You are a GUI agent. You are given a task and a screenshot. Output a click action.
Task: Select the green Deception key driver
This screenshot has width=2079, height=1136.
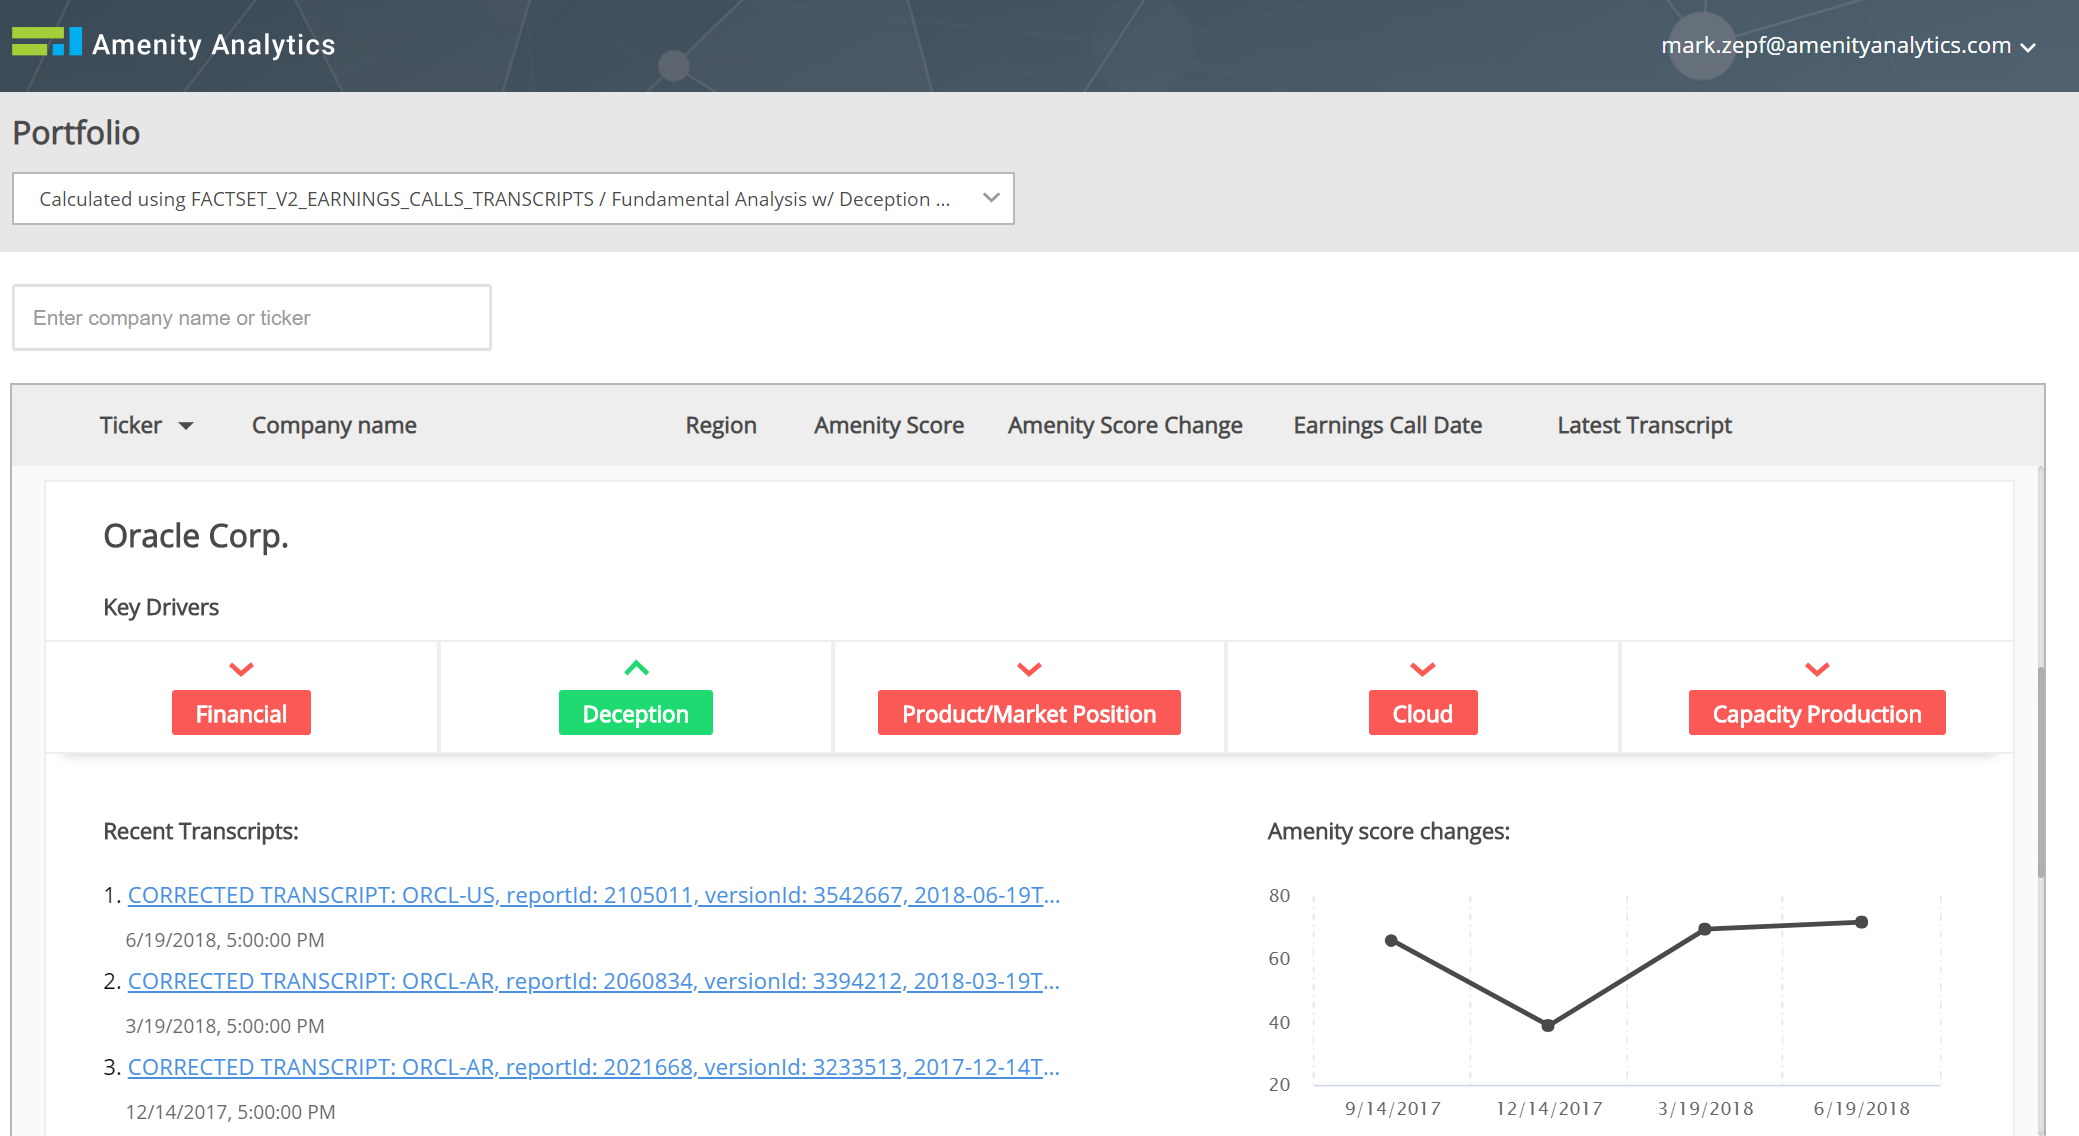[x=635, y=713]
